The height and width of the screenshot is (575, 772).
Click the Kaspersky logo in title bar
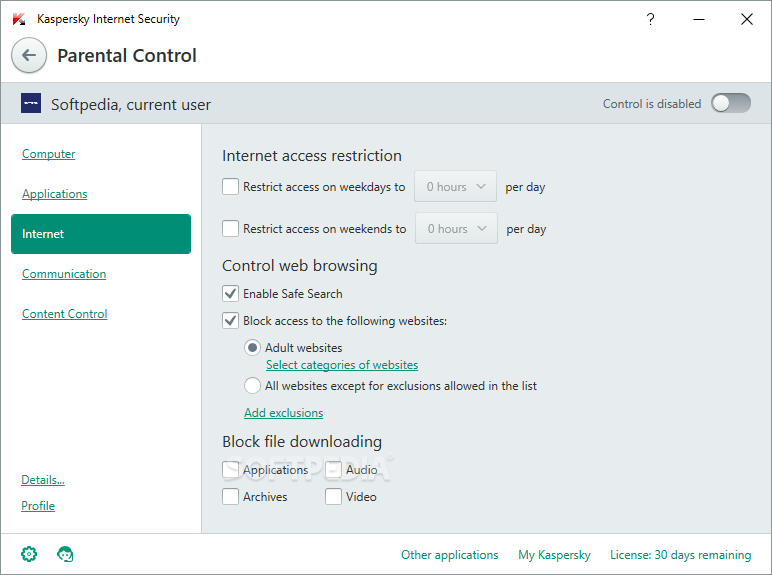(19, 19)
